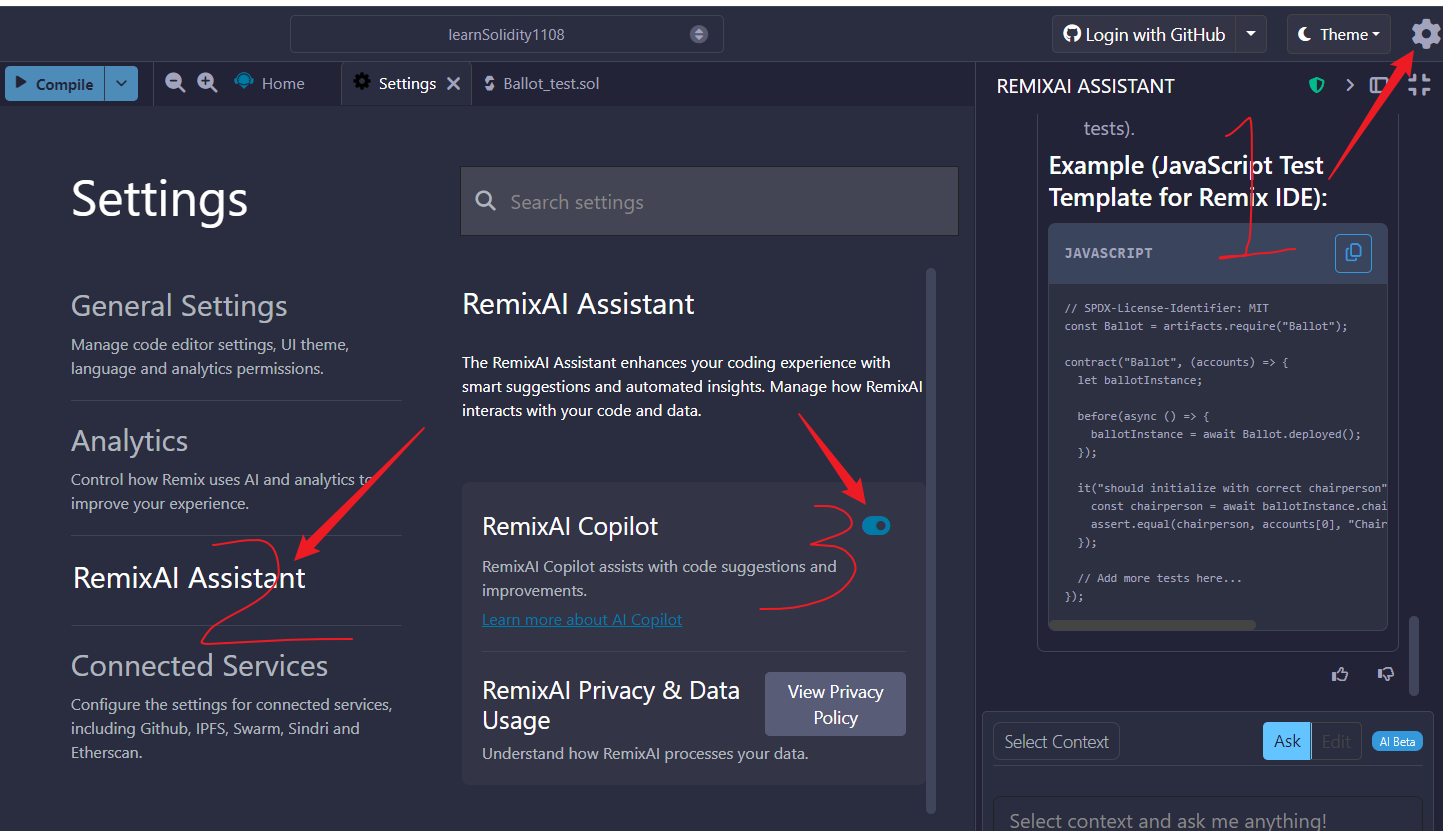Image resolution: width=1443 pixels, height=831 pixels.
Task: Open the Learn more about AI Copilot link
Action: coord(582,620)
